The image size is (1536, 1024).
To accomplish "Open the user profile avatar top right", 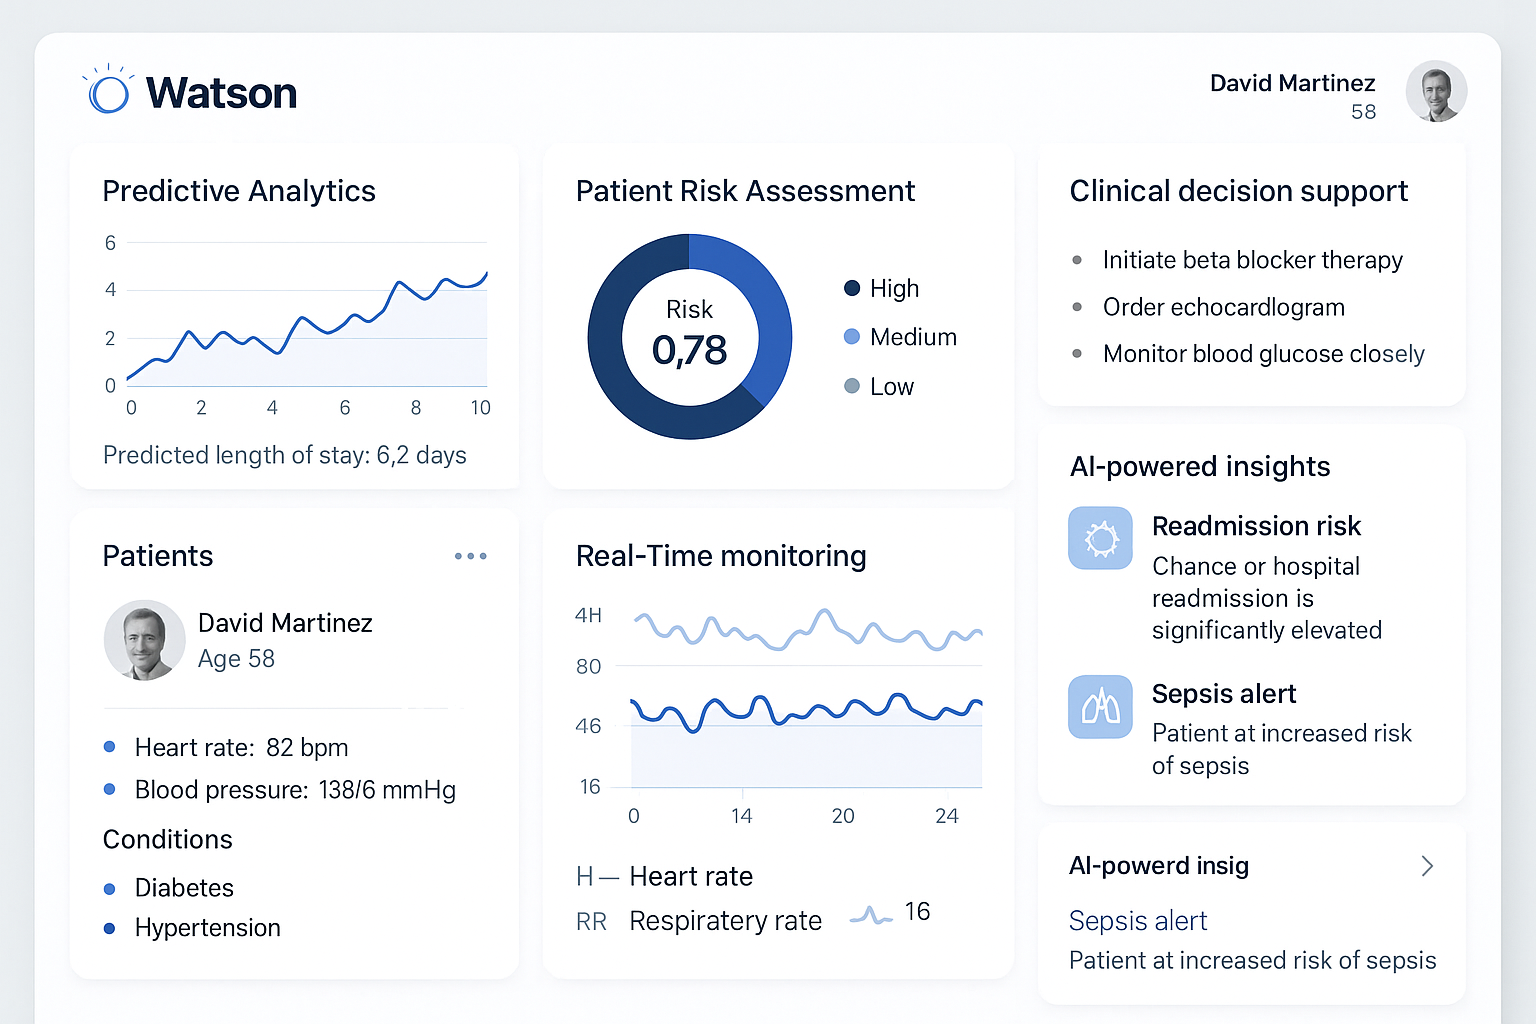I will 1436,91.
